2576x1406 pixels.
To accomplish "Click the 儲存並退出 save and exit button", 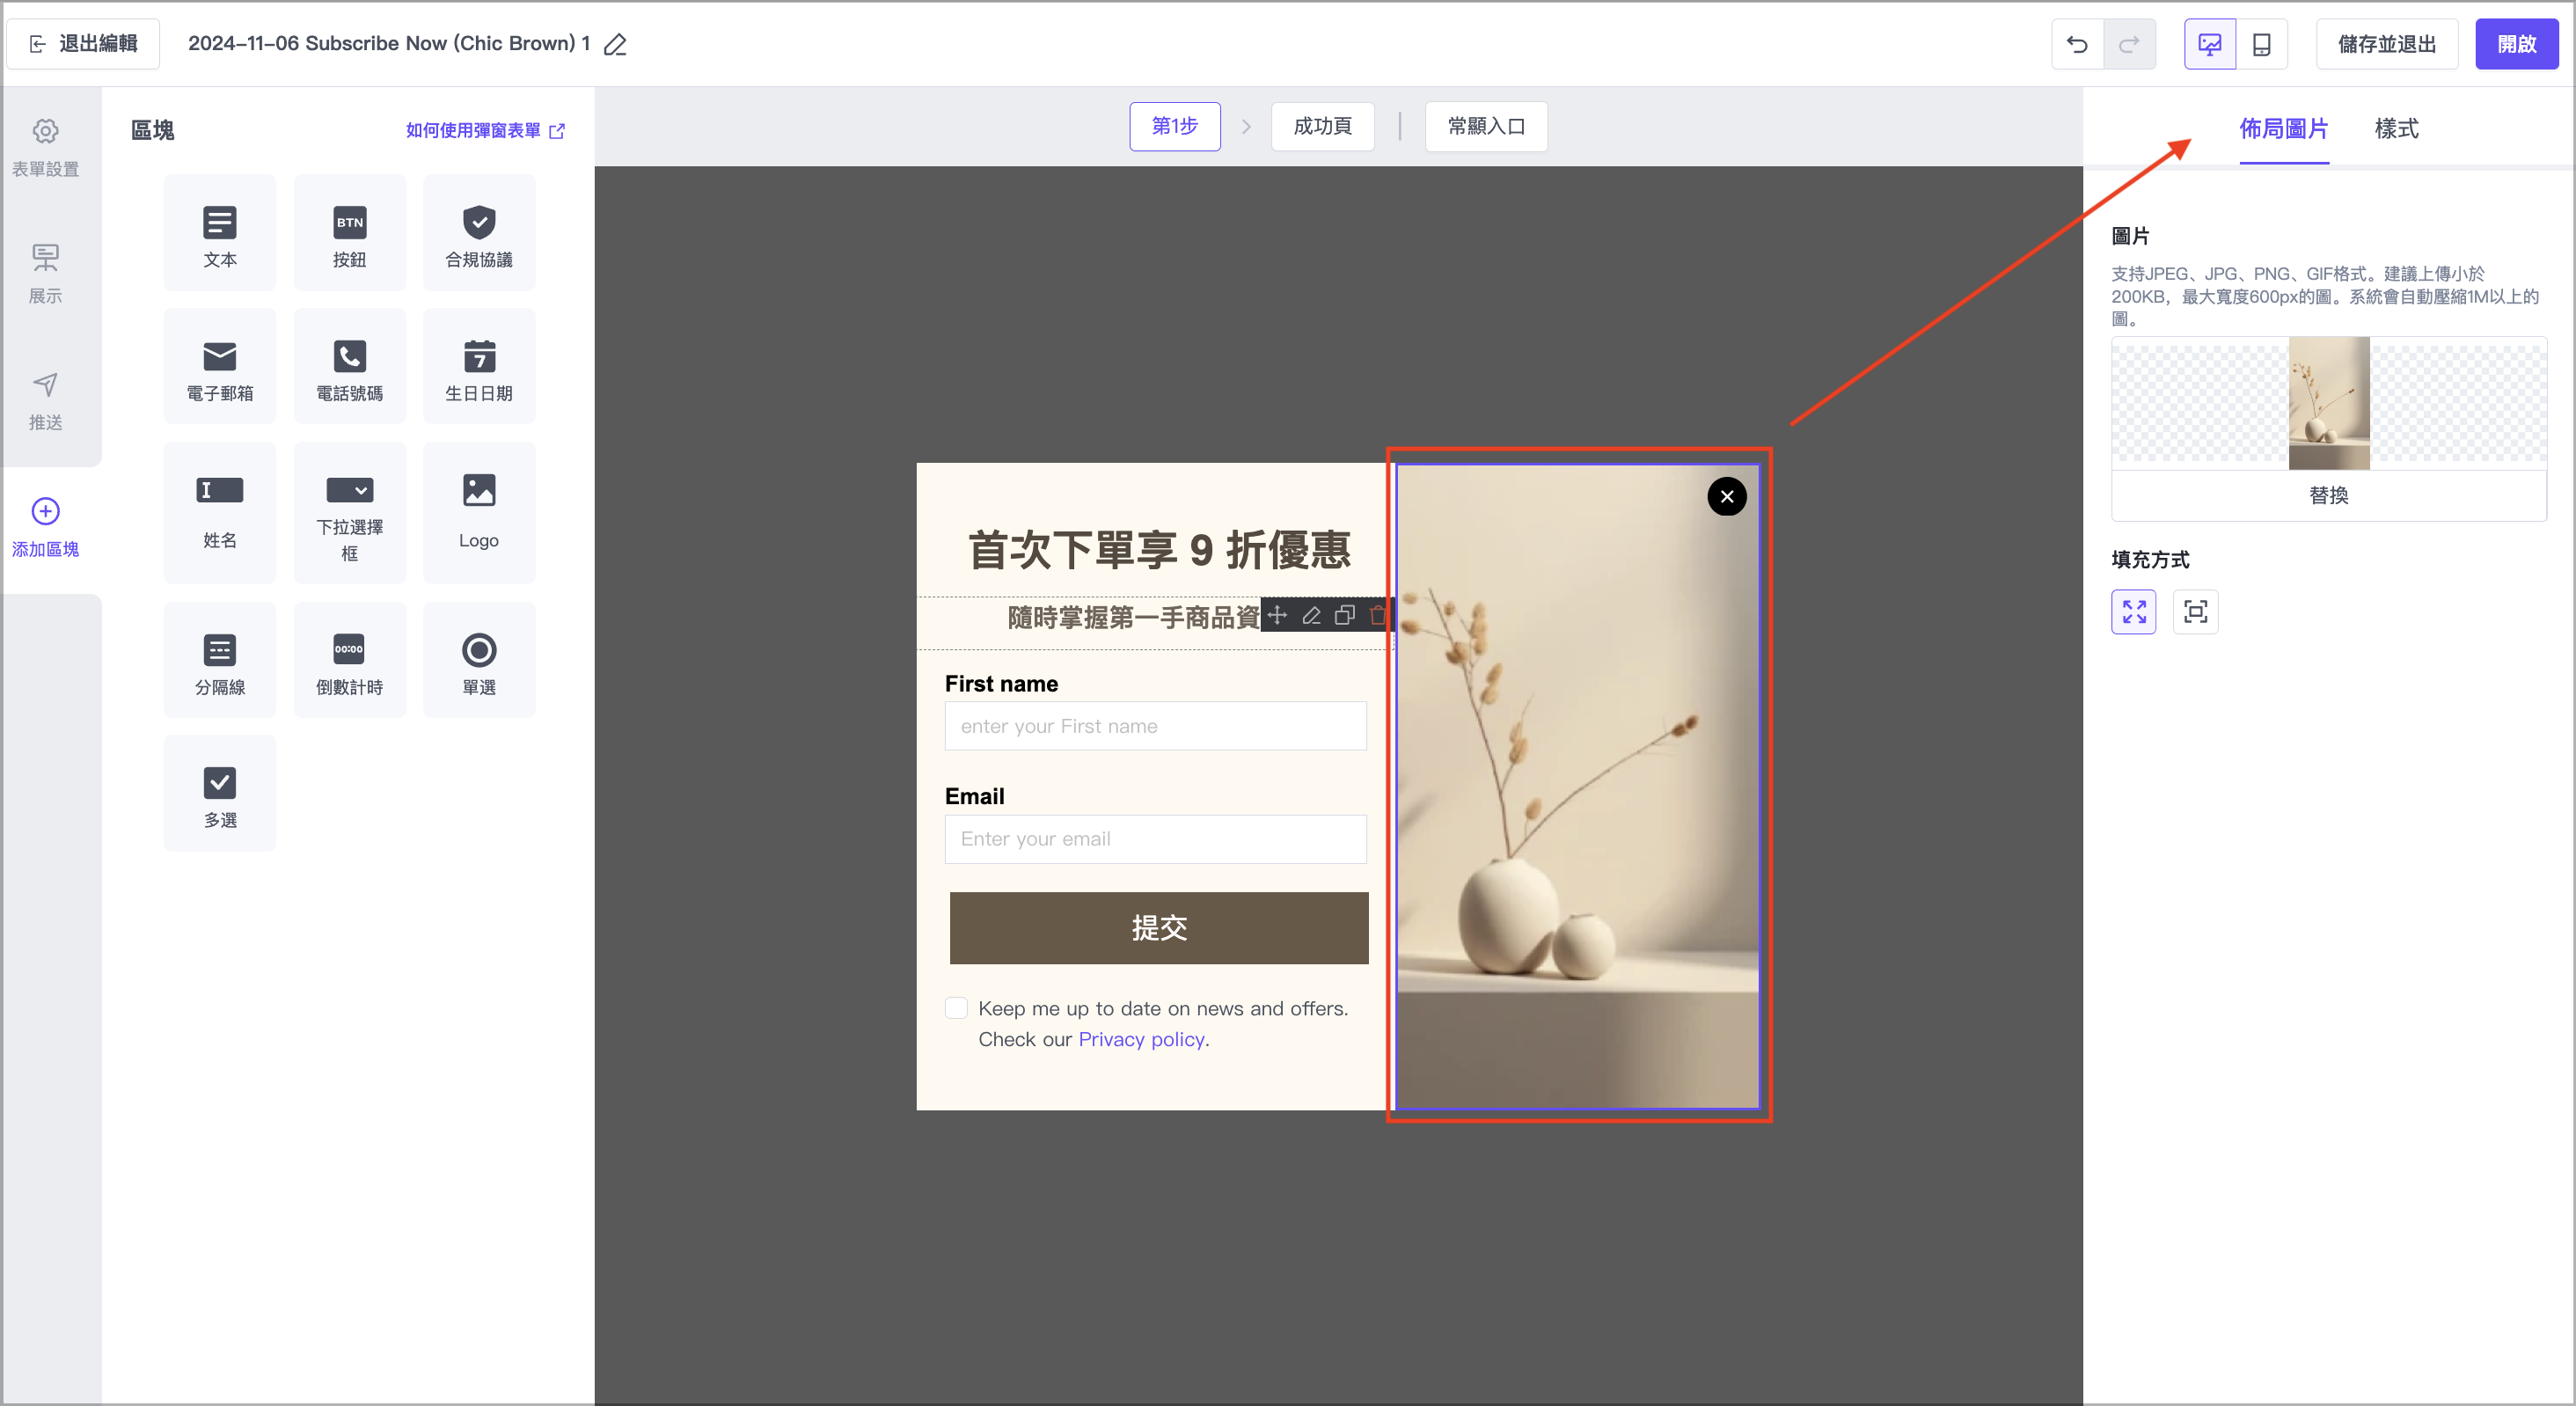I will pos(2386,44).
